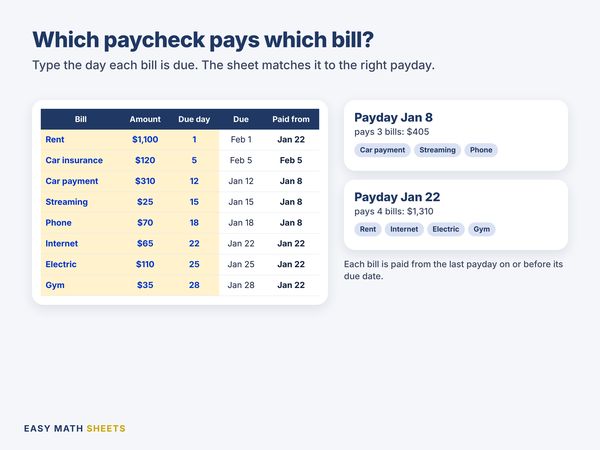Select the Jan 18 due date cell
The width and height of the screenshot is (600, 450).
pyautogui.click(x=241, y=223)
